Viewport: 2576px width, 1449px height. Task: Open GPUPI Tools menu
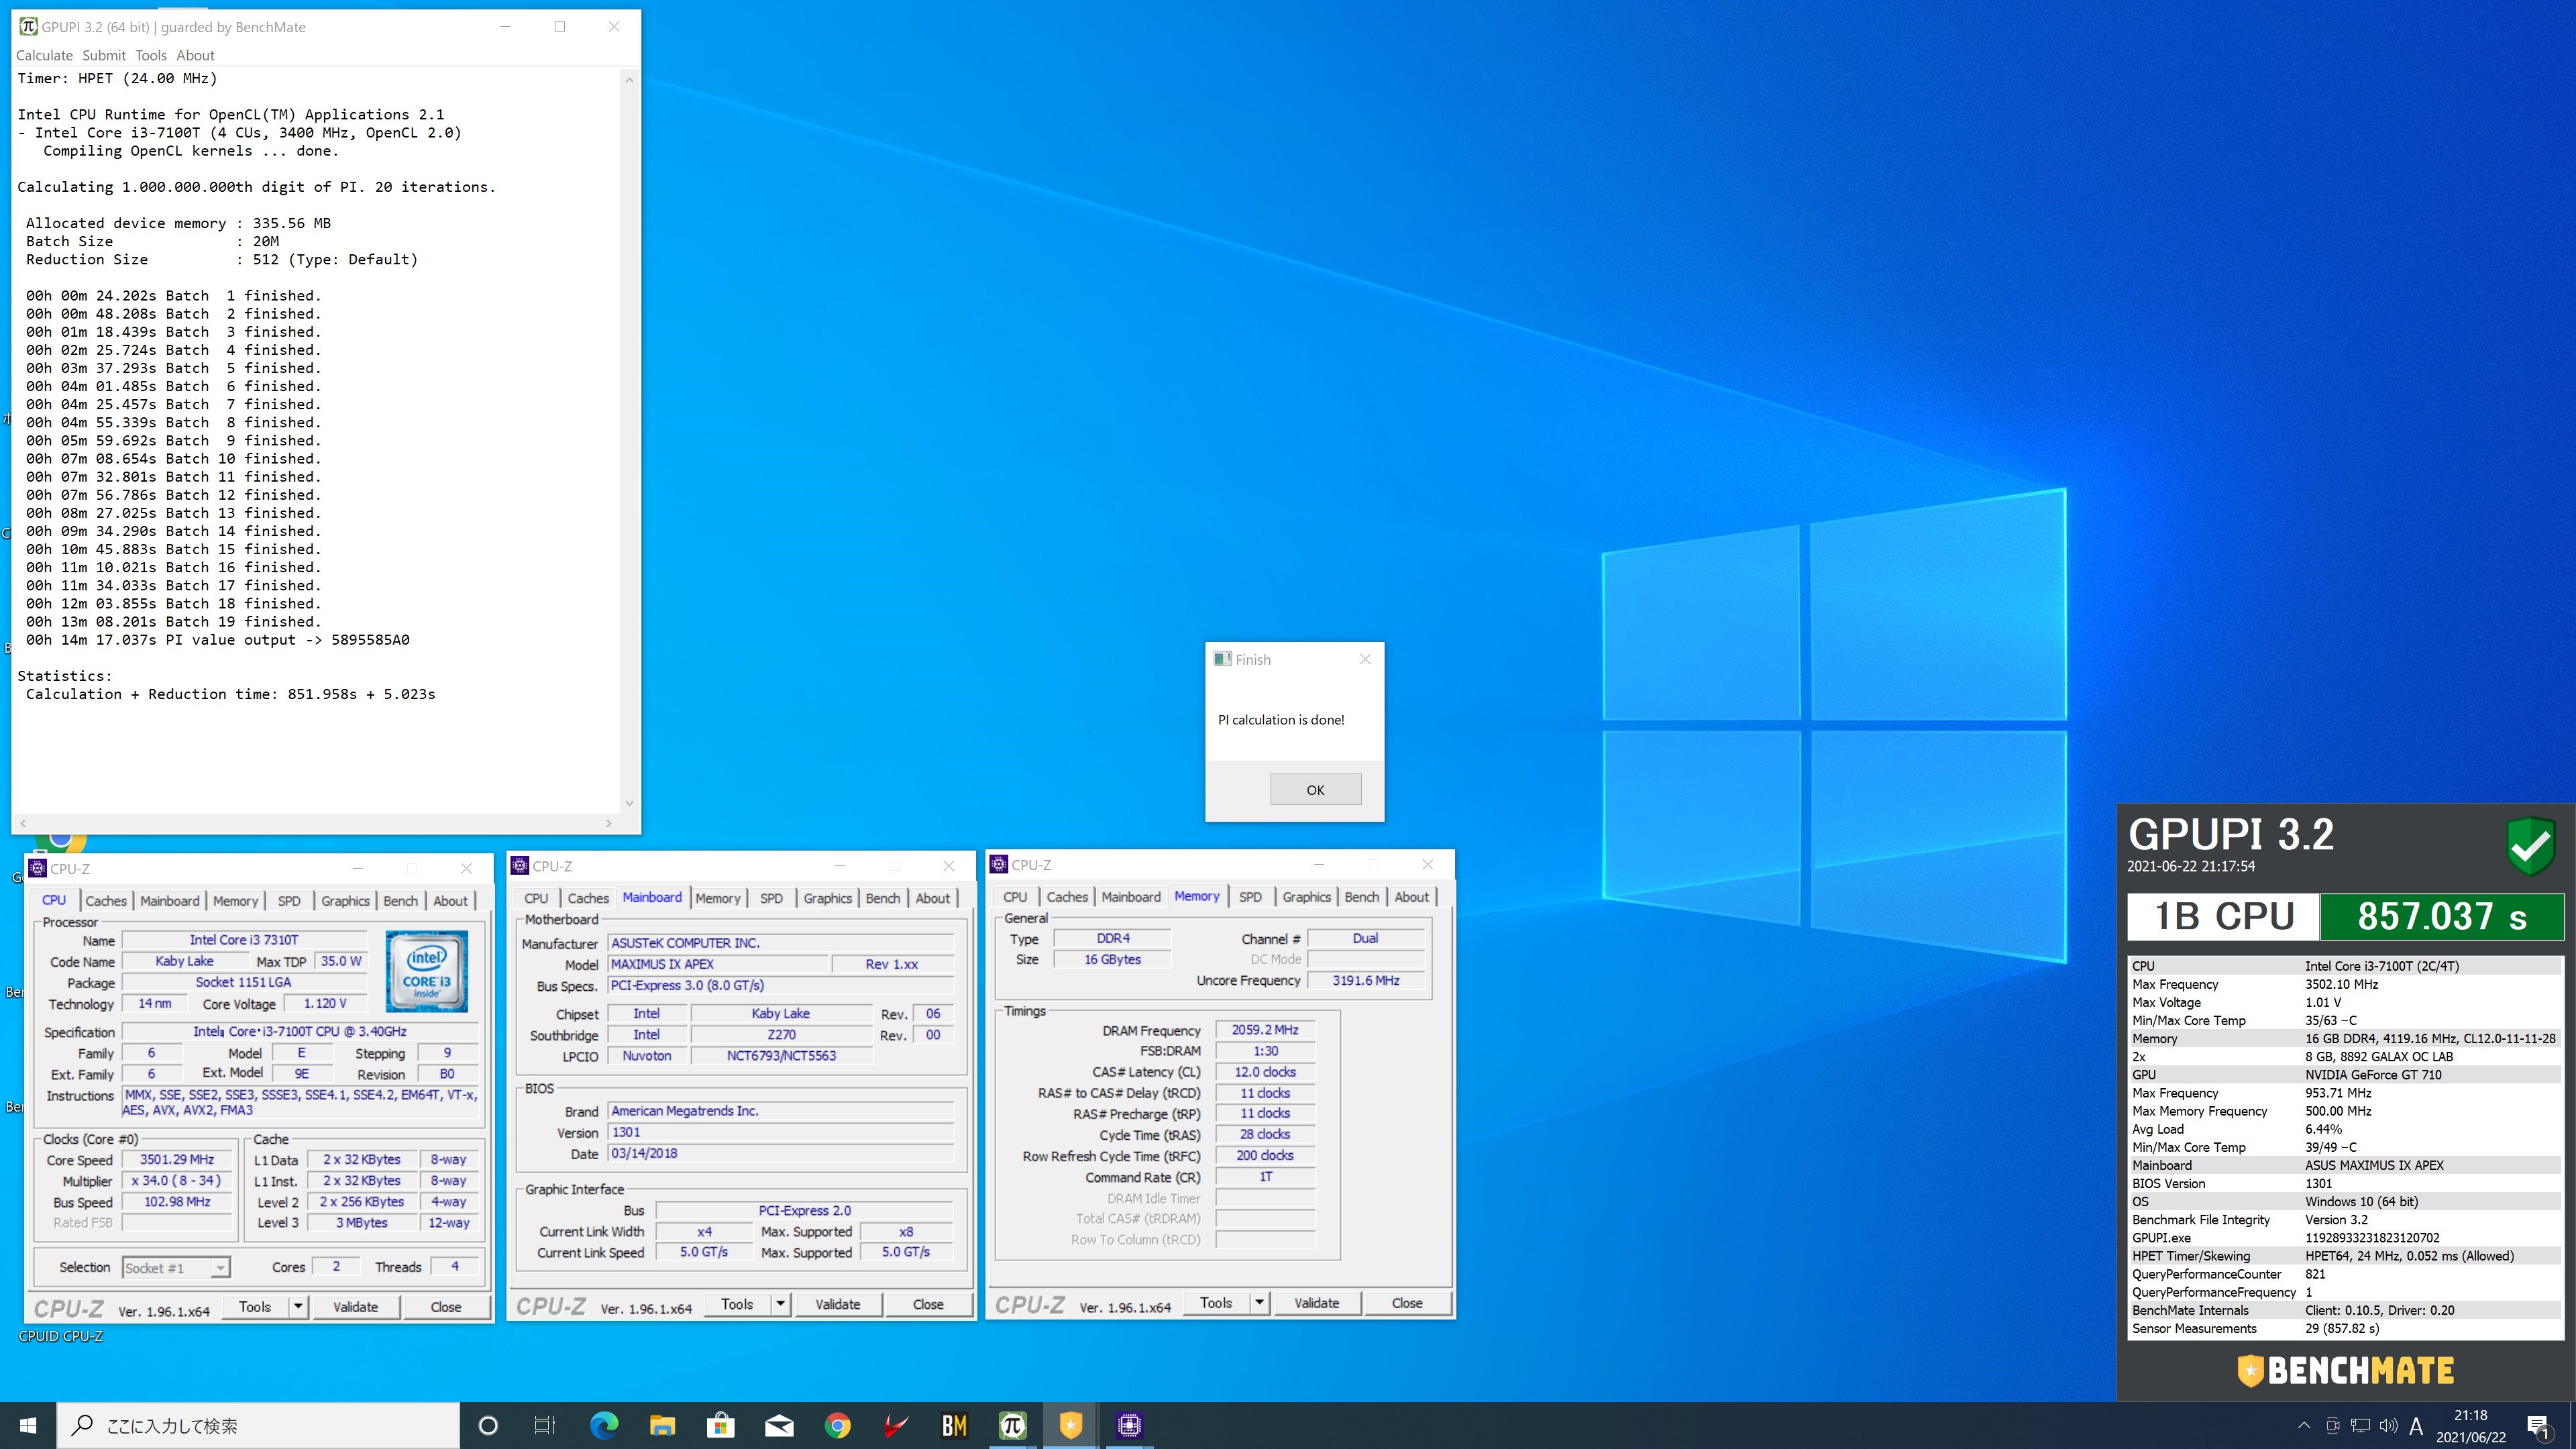point(151,55)
